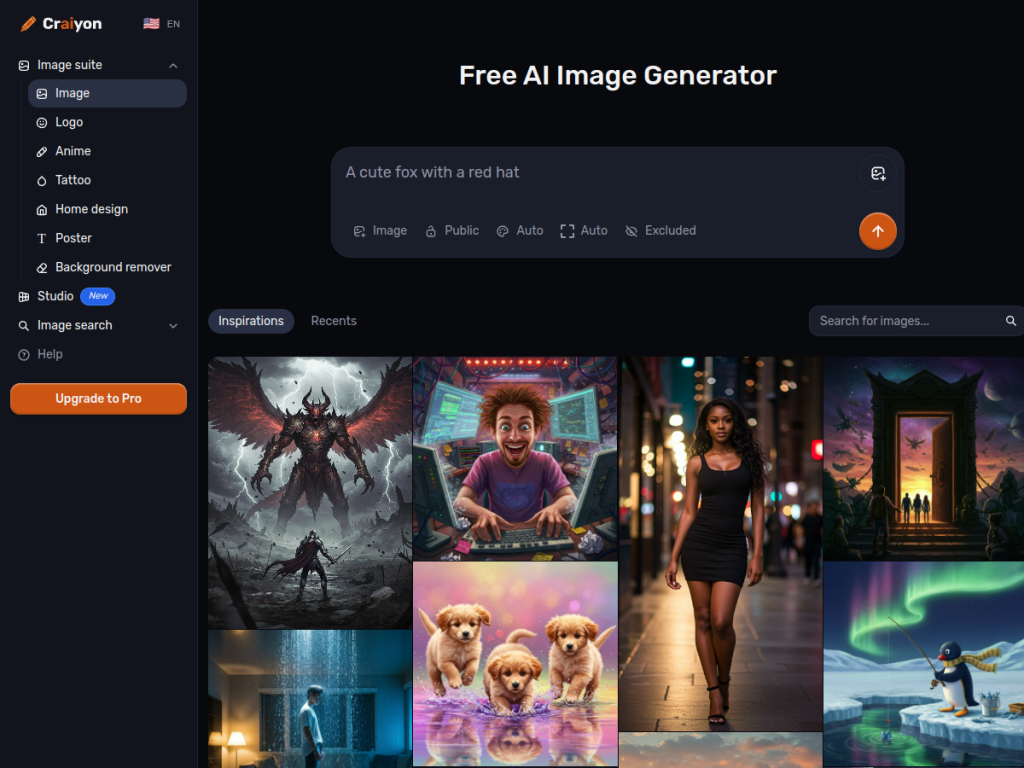This screenshot has height=768, width=1024.
Task: Click the Image suite section icon
Action: point(24,65)
